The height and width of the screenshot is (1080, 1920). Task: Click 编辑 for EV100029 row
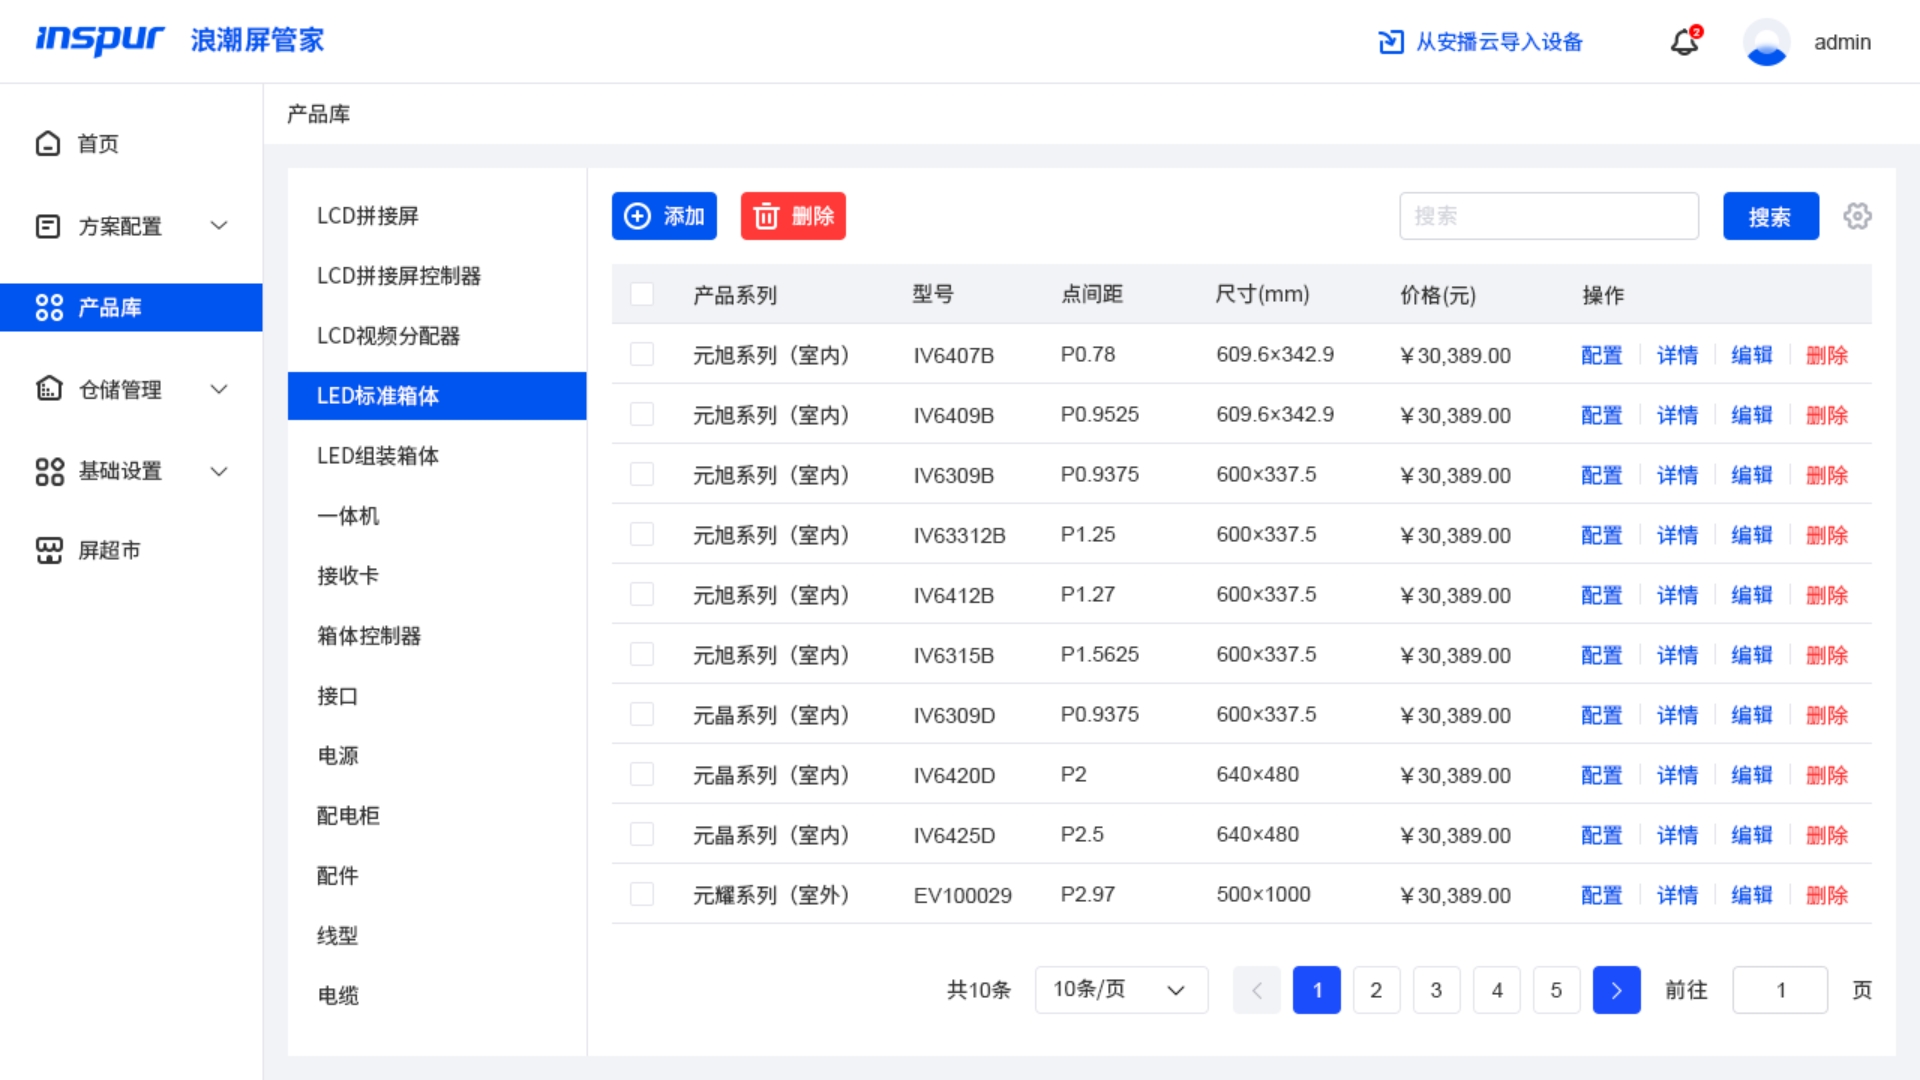tap(1752, 895)
